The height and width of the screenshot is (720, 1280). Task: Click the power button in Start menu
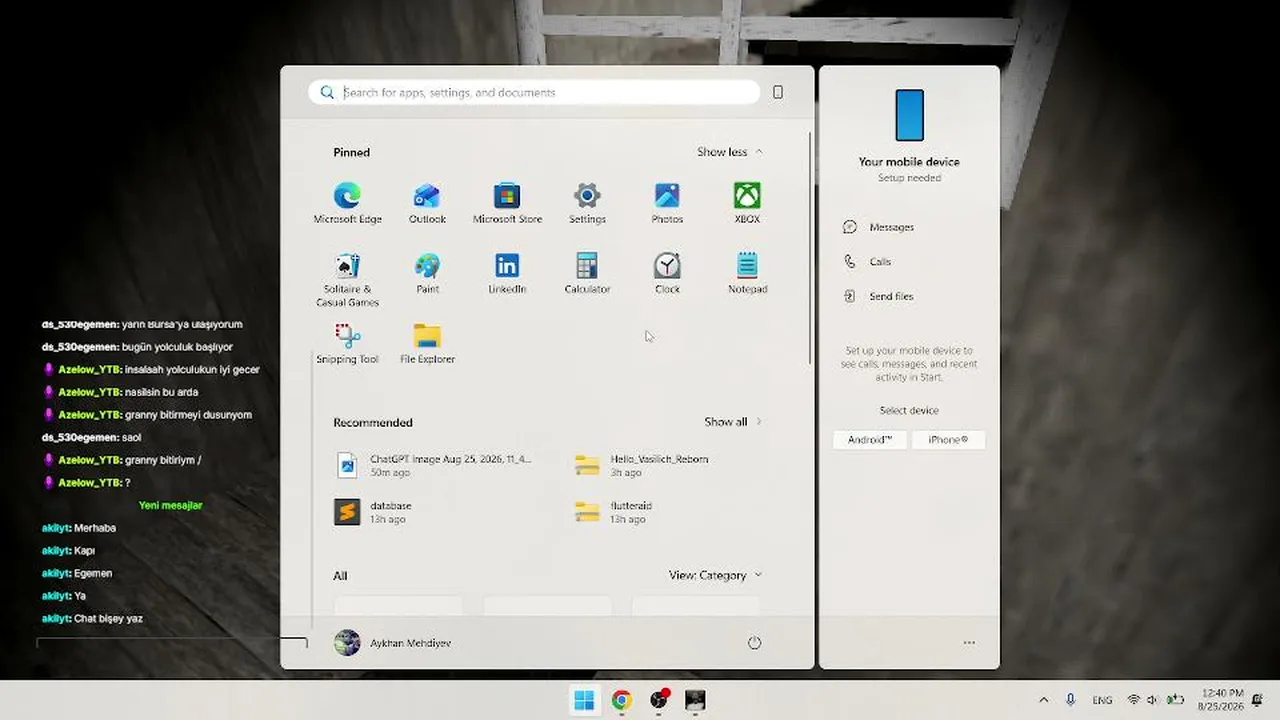pos(754,643)
